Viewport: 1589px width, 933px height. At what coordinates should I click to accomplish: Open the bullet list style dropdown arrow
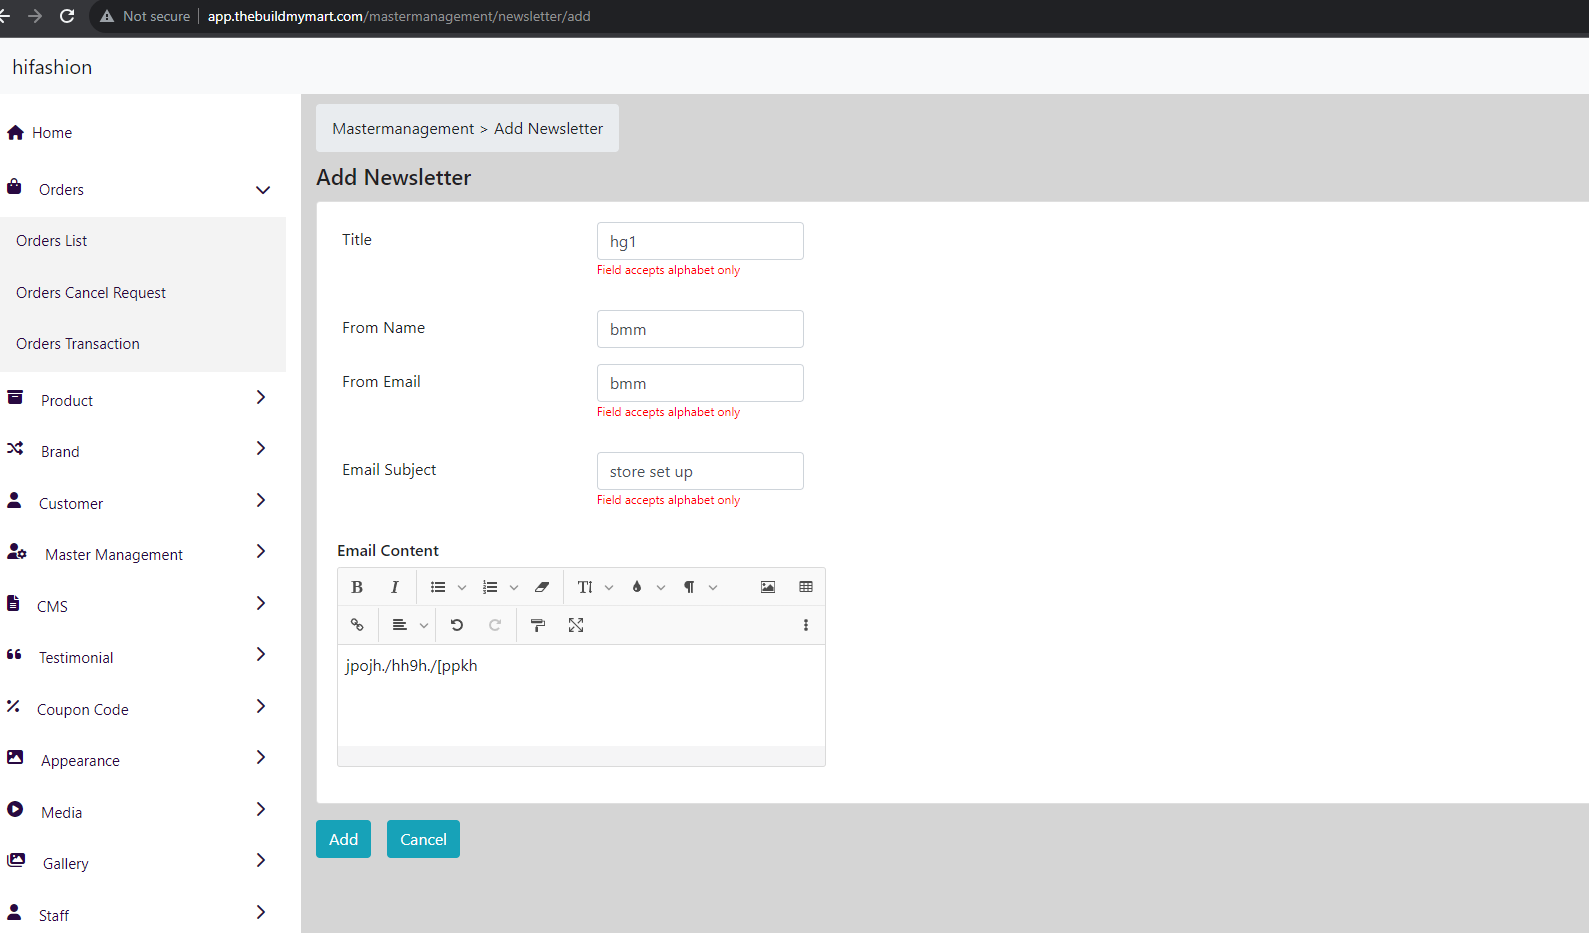click(x=462, y=588)
